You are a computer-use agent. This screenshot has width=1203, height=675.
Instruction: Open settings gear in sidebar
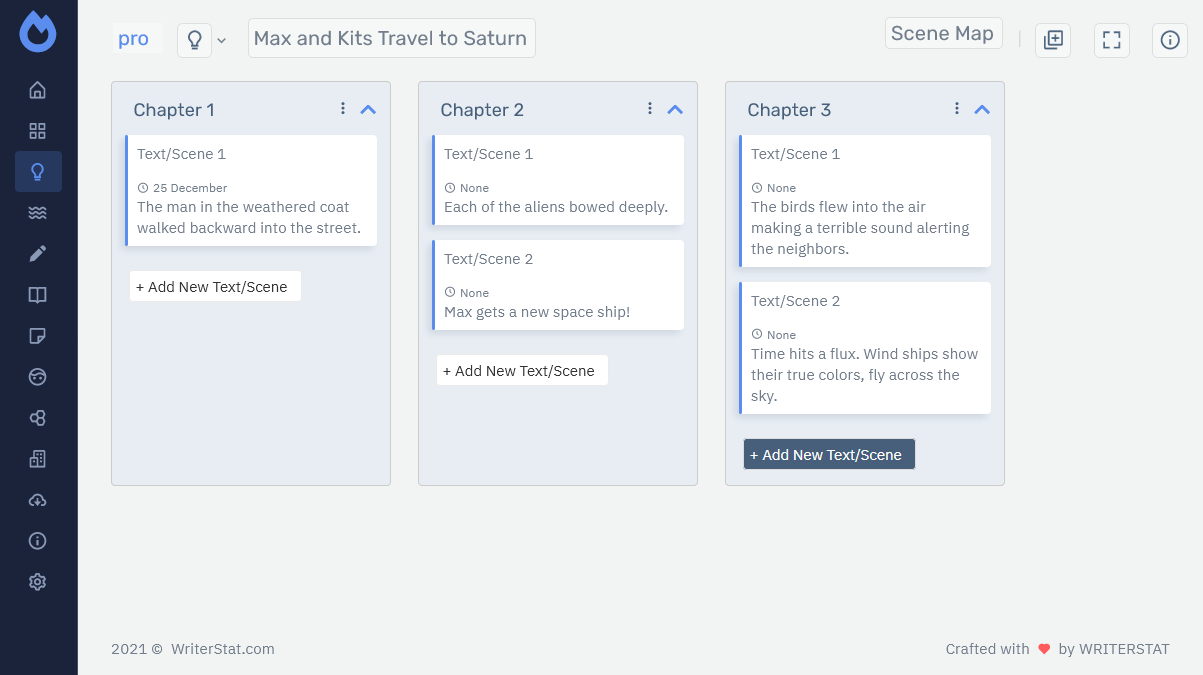[38, 582]
